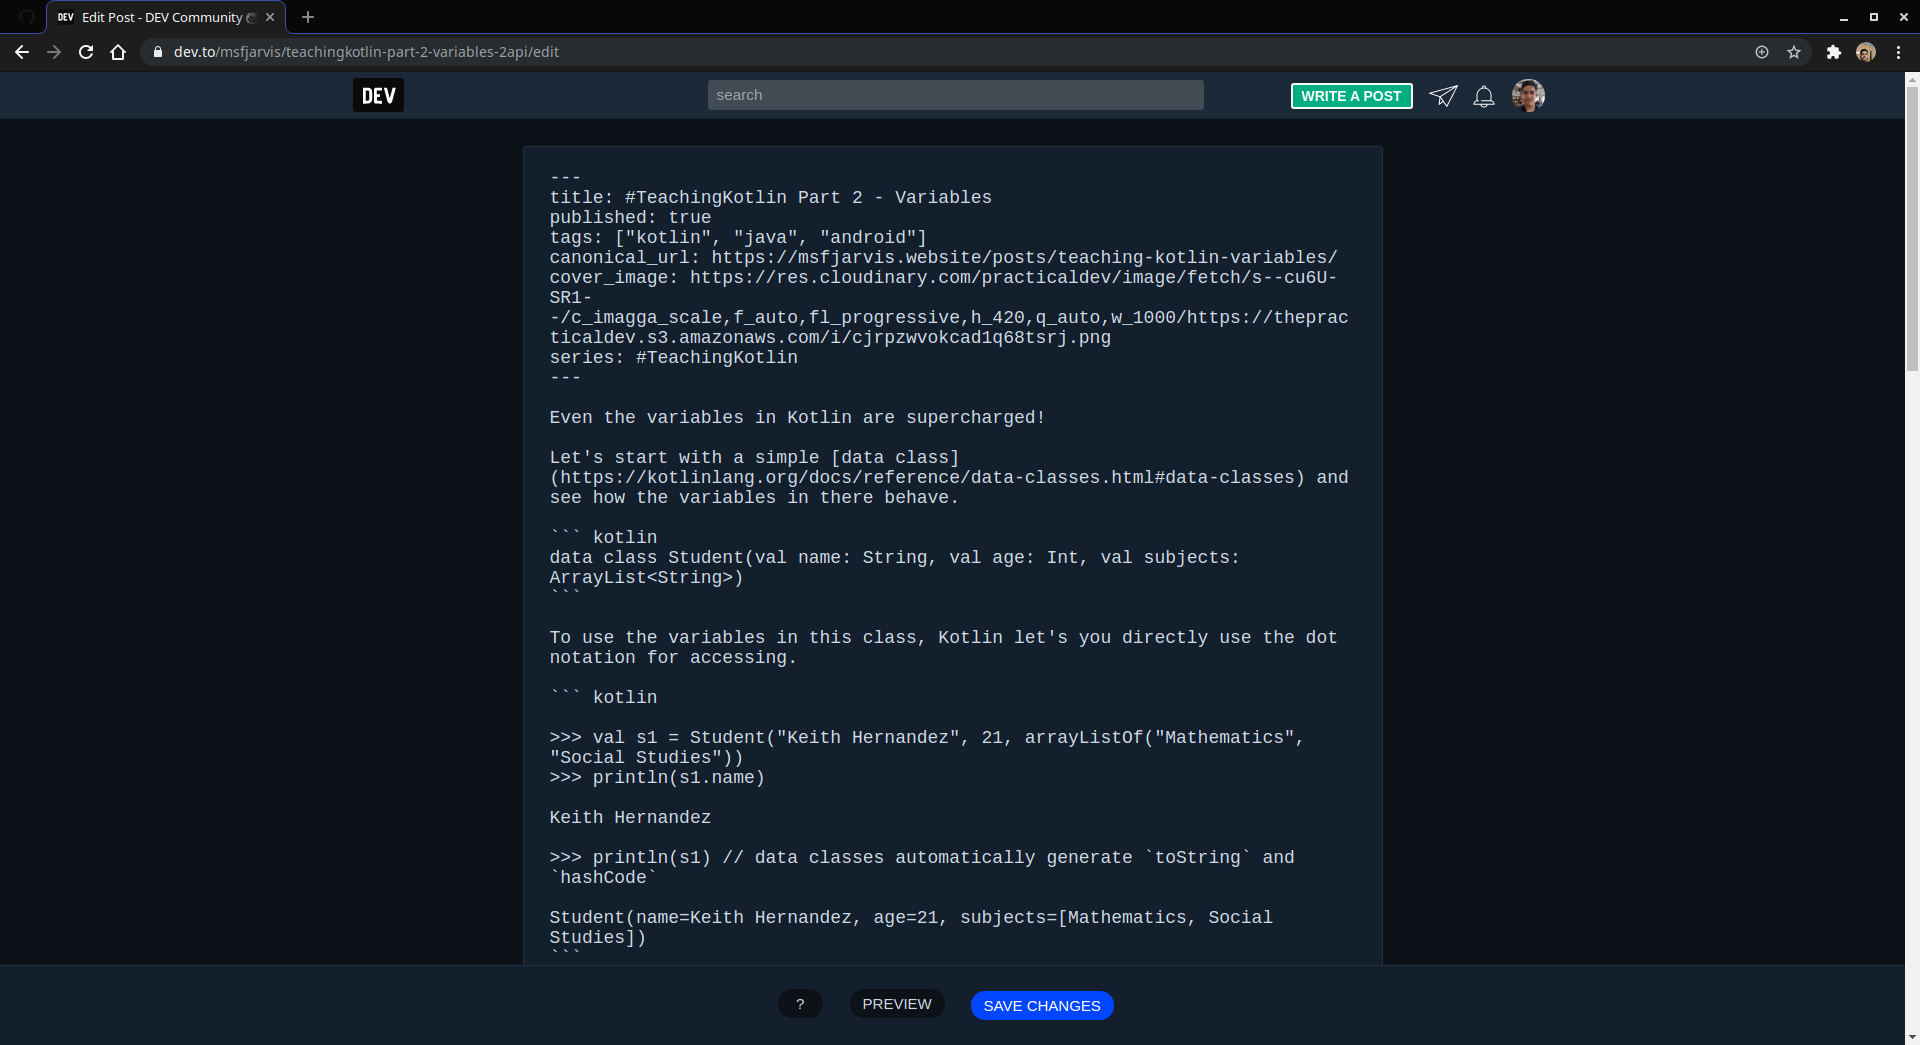Click the address bar URL
The image size is (1920, 1045).
pos(366,52)
